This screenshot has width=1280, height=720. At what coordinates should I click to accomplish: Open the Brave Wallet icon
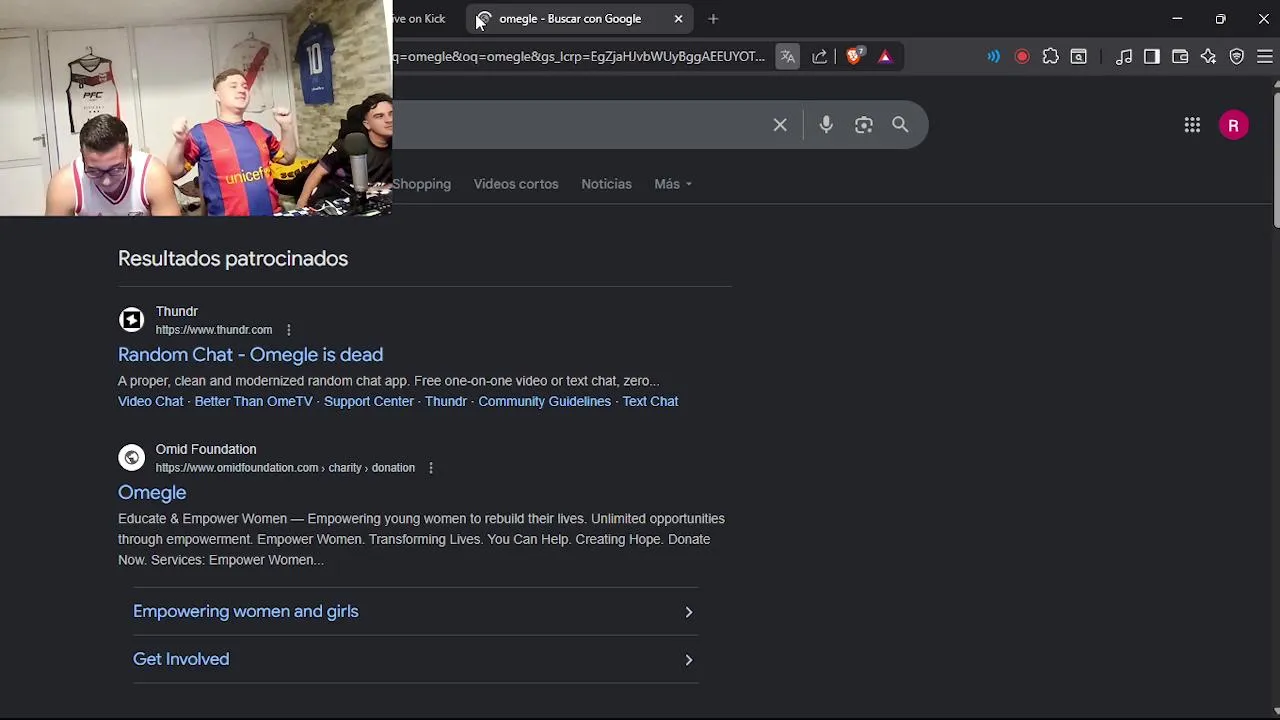pyautogui.click(x=1180, y=57)
